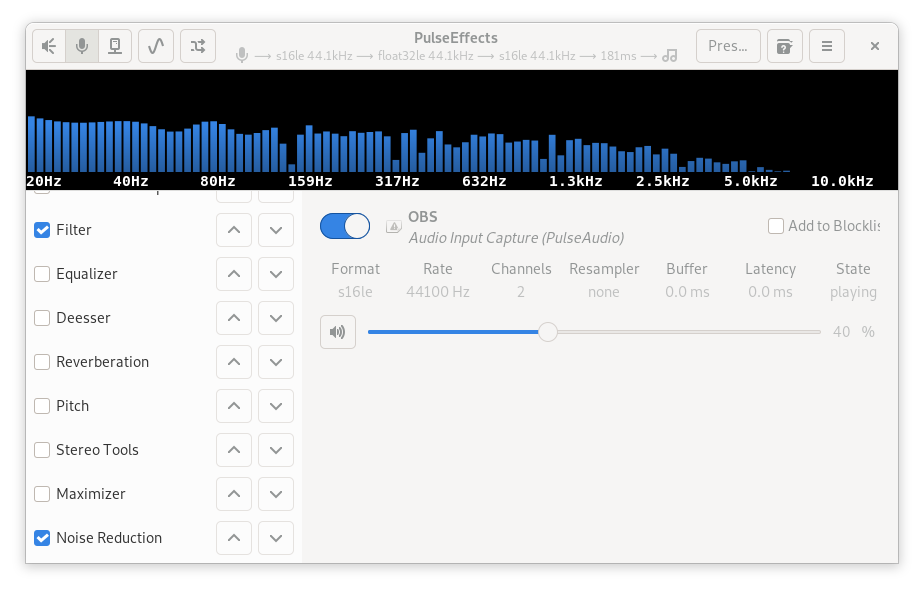Switch to the speaker output tab

point(48,45)
